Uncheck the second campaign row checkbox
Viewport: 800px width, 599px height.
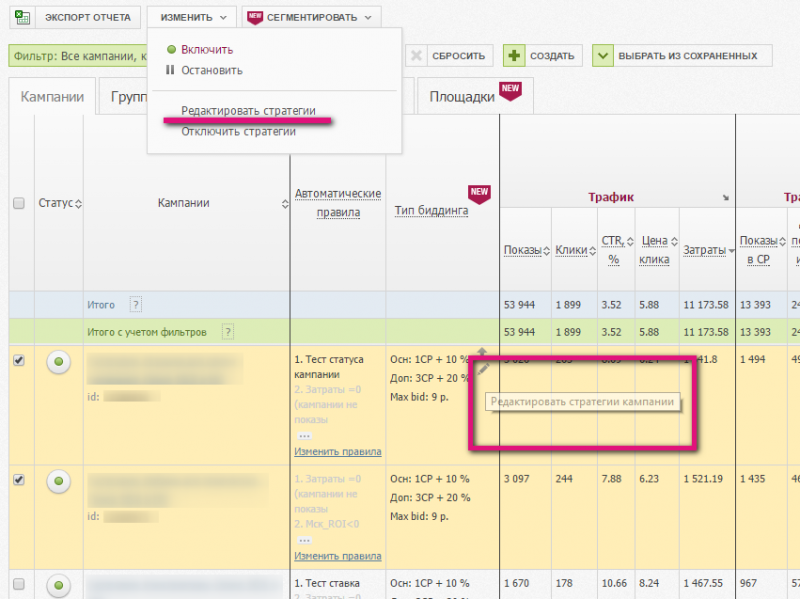(x=18, y=480)
